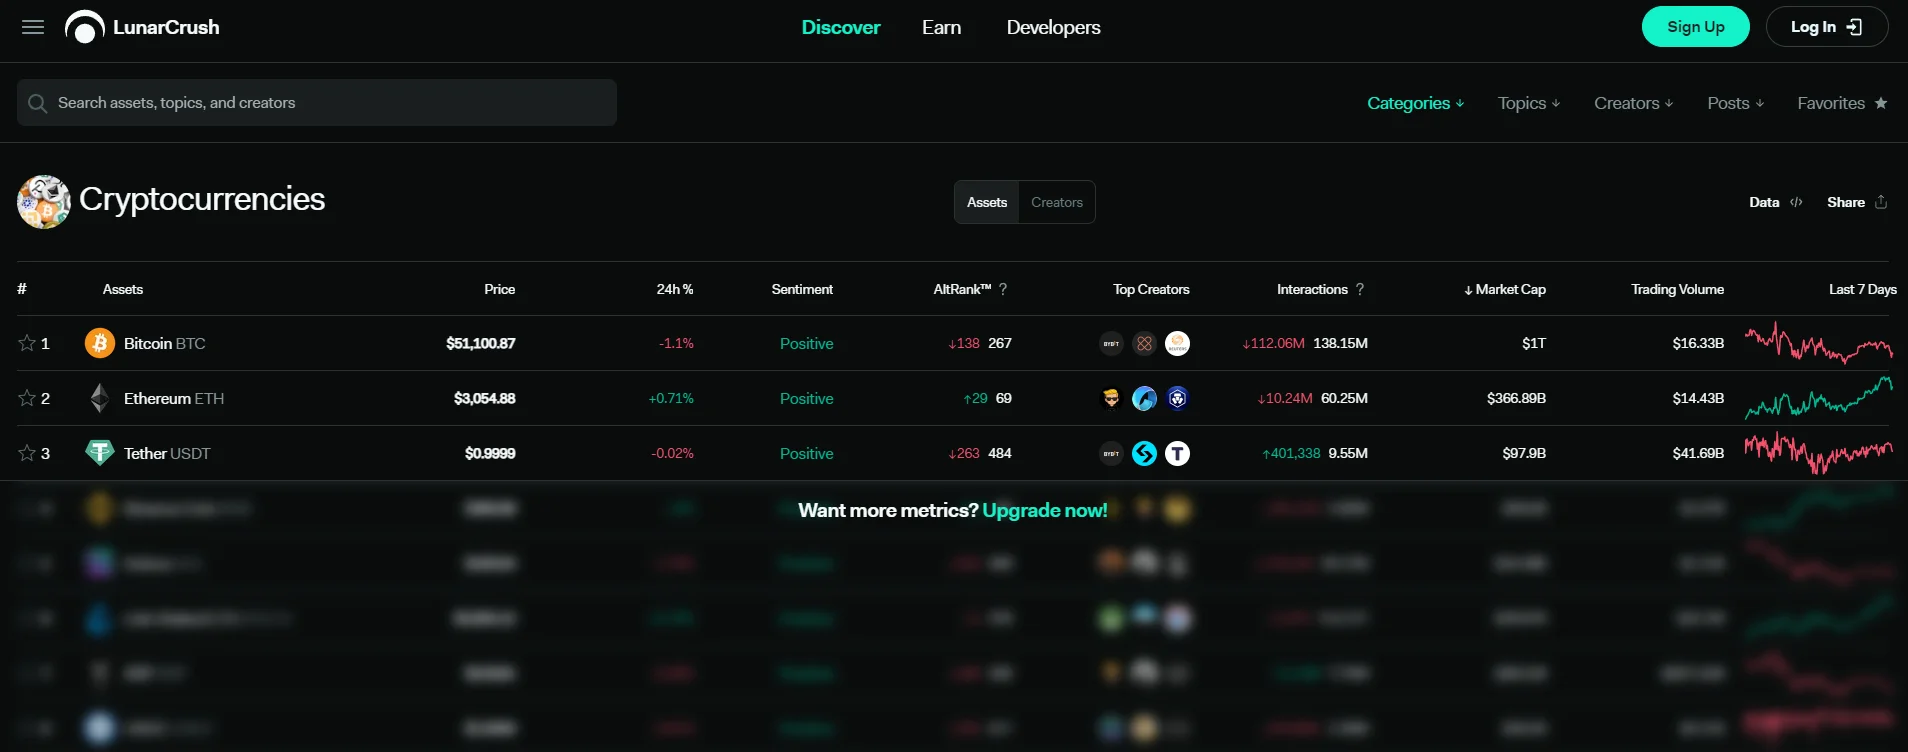This screenshot has width=1908, height=752.
Task: Open Ethereum's first top creator avatar
Action: click(x=1111, y=398)
